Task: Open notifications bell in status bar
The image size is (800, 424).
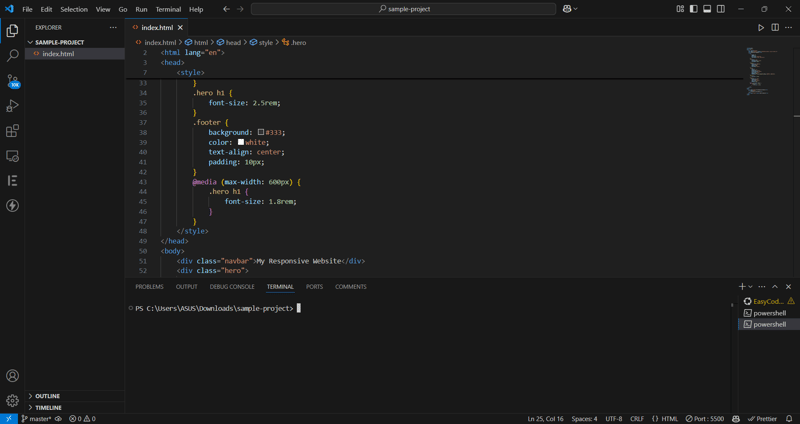Action: (789, 419)
